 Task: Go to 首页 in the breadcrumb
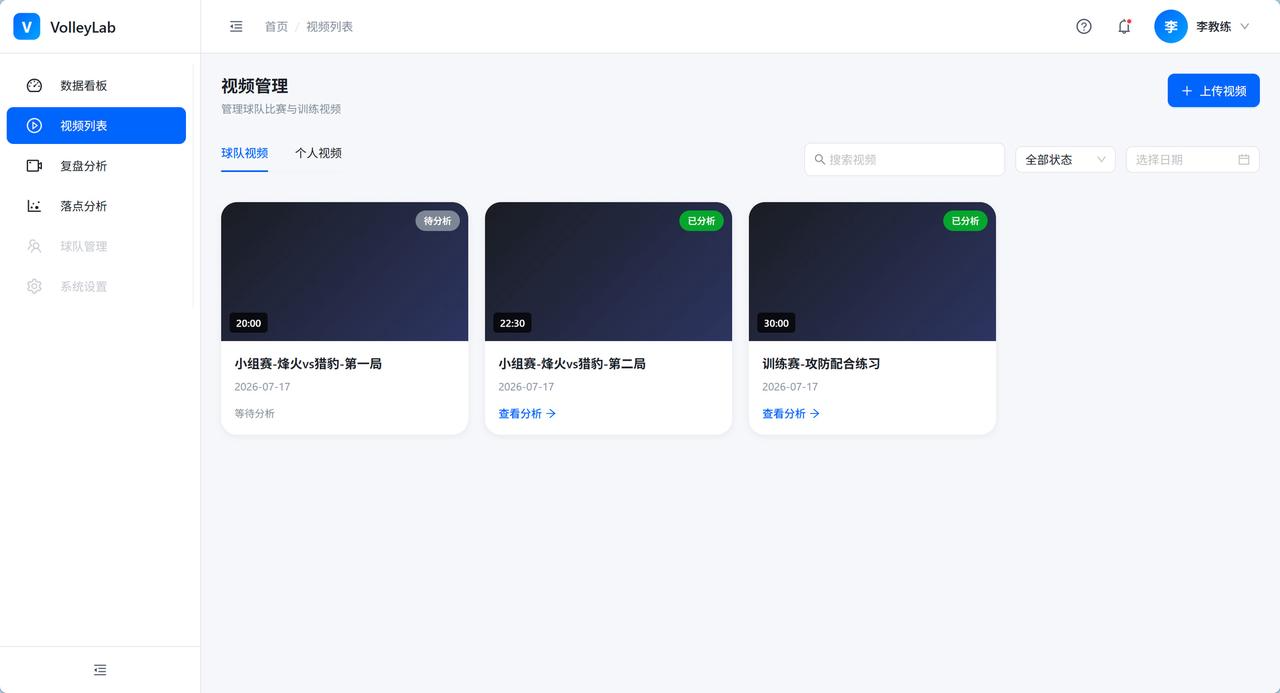pos(276,27)
